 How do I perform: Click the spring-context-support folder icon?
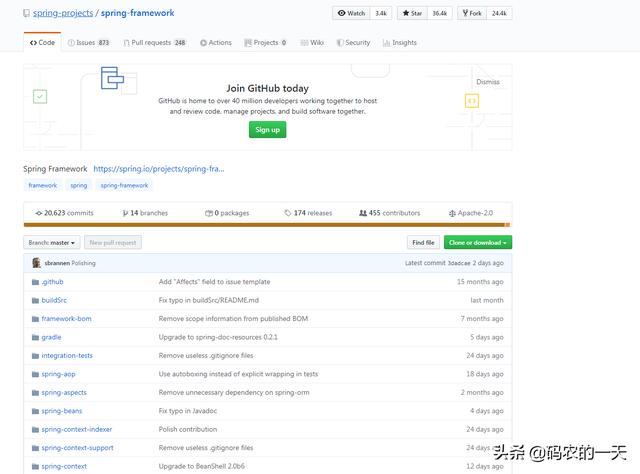[36, 448]
